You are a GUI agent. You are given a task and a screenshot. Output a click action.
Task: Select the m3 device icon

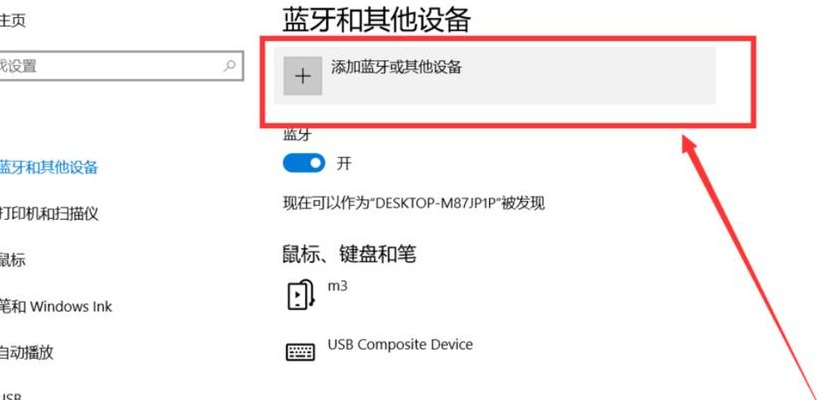click(x=301, y=295)
